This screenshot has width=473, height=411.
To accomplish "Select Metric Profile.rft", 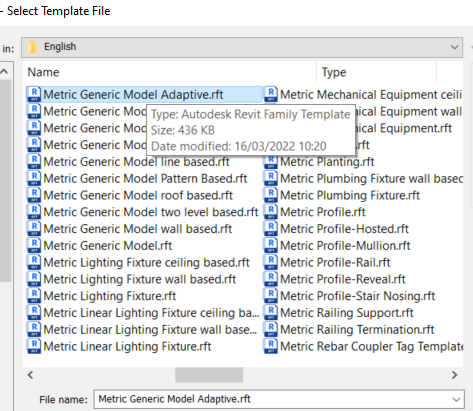I will pos(323,212).
